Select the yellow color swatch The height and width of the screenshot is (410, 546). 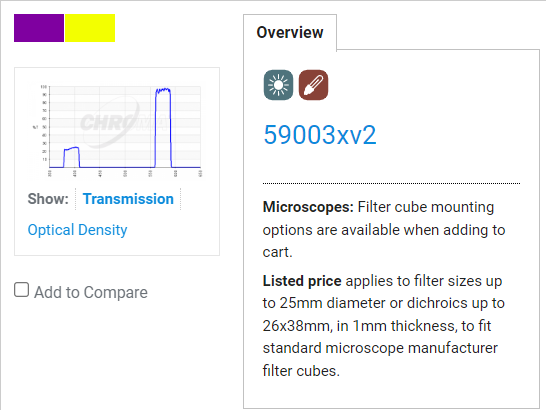90,28
